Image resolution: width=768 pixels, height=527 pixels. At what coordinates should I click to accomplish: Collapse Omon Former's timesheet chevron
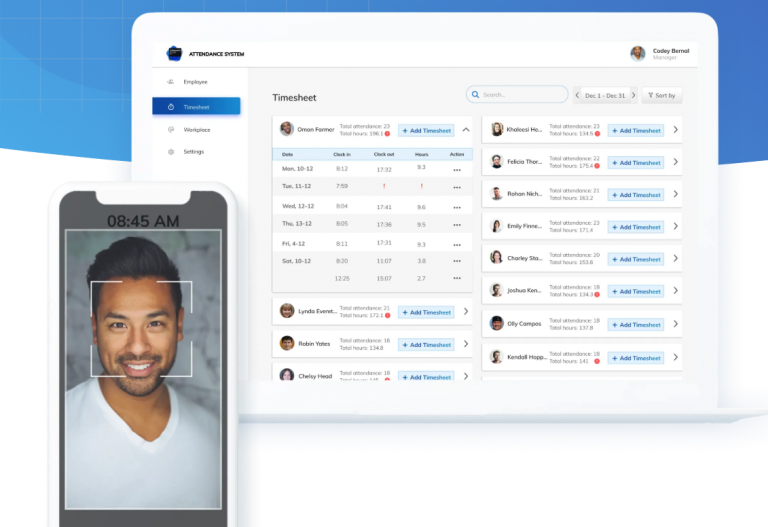(x=466, y=130)
